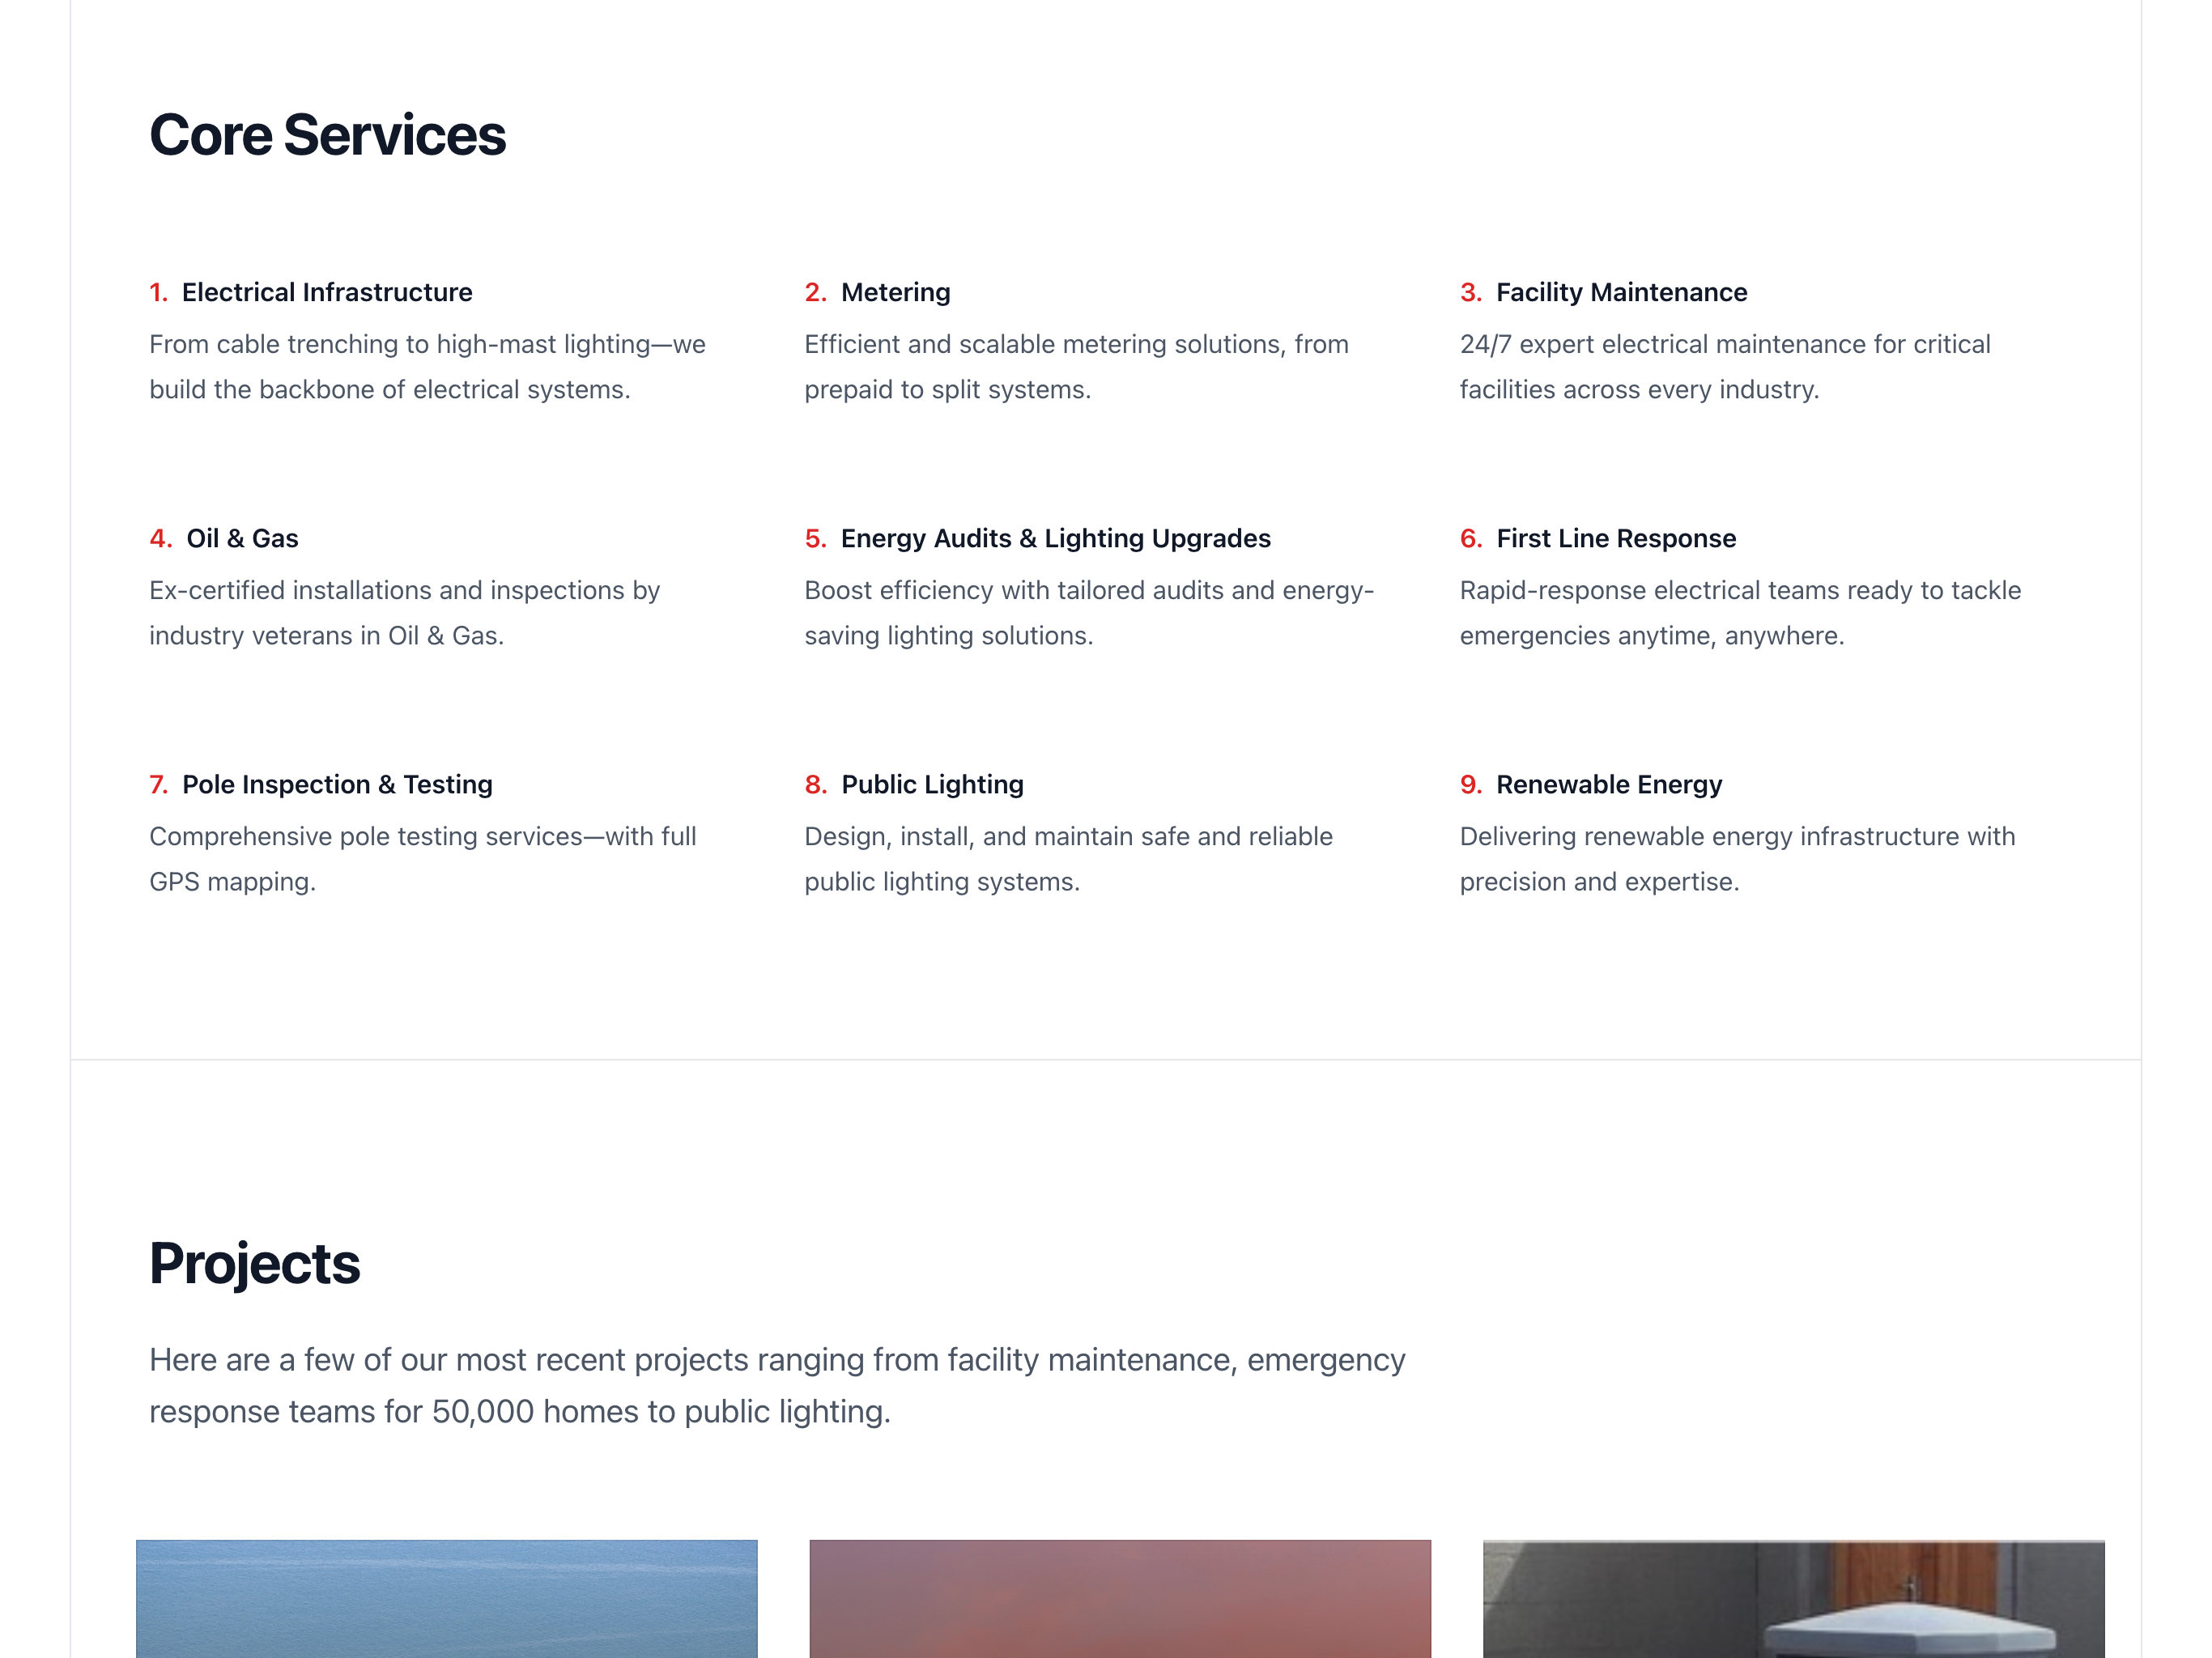Click the red number 9 marker
This screenshot has width=2212, height=1658.
(x=1470, y=784)
